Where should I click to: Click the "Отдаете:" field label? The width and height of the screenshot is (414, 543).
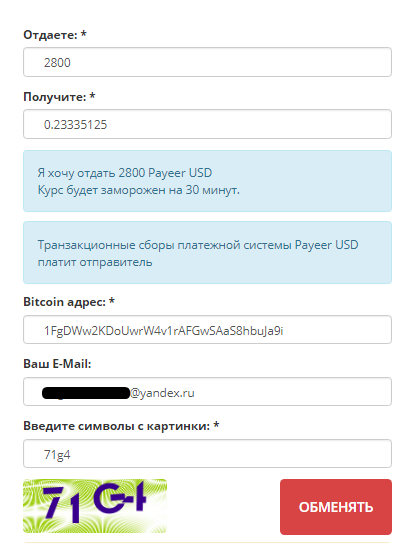(x=50, y=35)
